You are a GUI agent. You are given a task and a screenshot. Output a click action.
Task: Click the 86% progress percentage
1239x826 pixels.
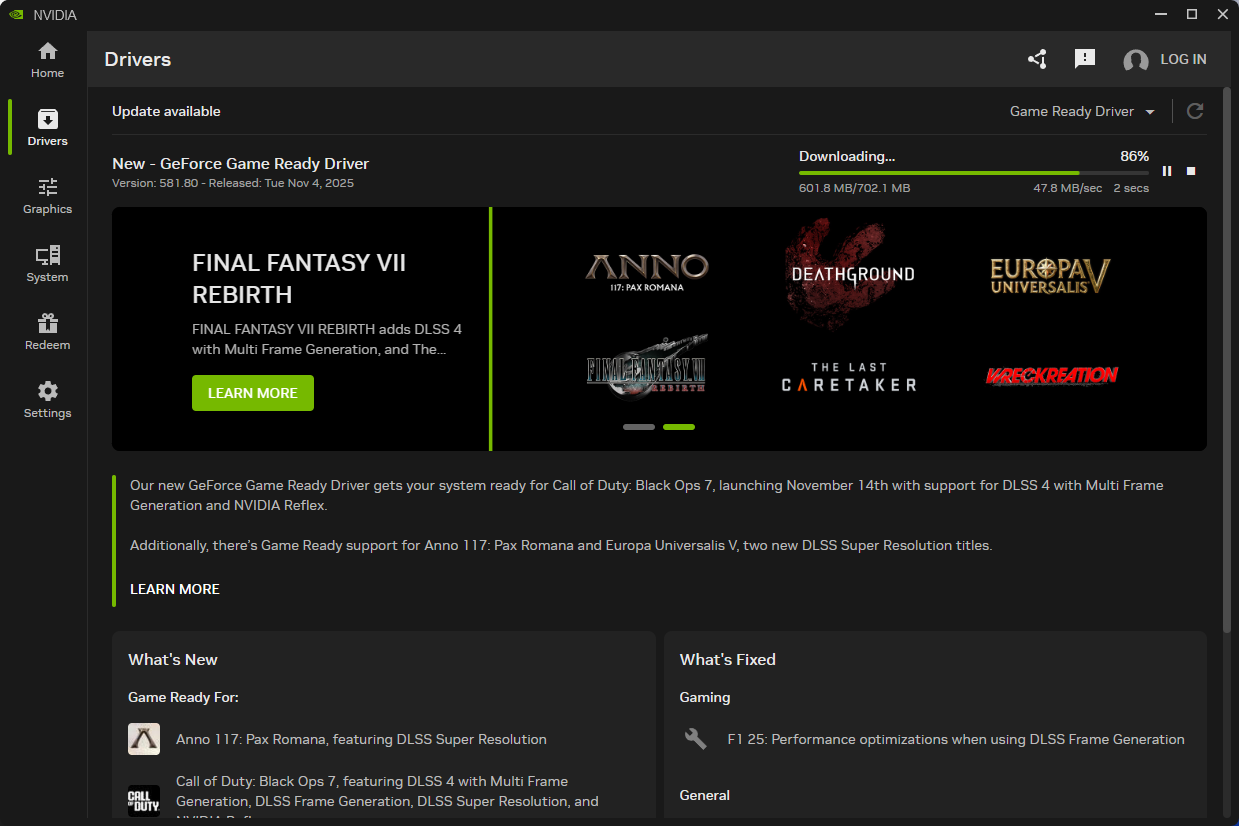pyautogui.click(x=1134, y=156)
